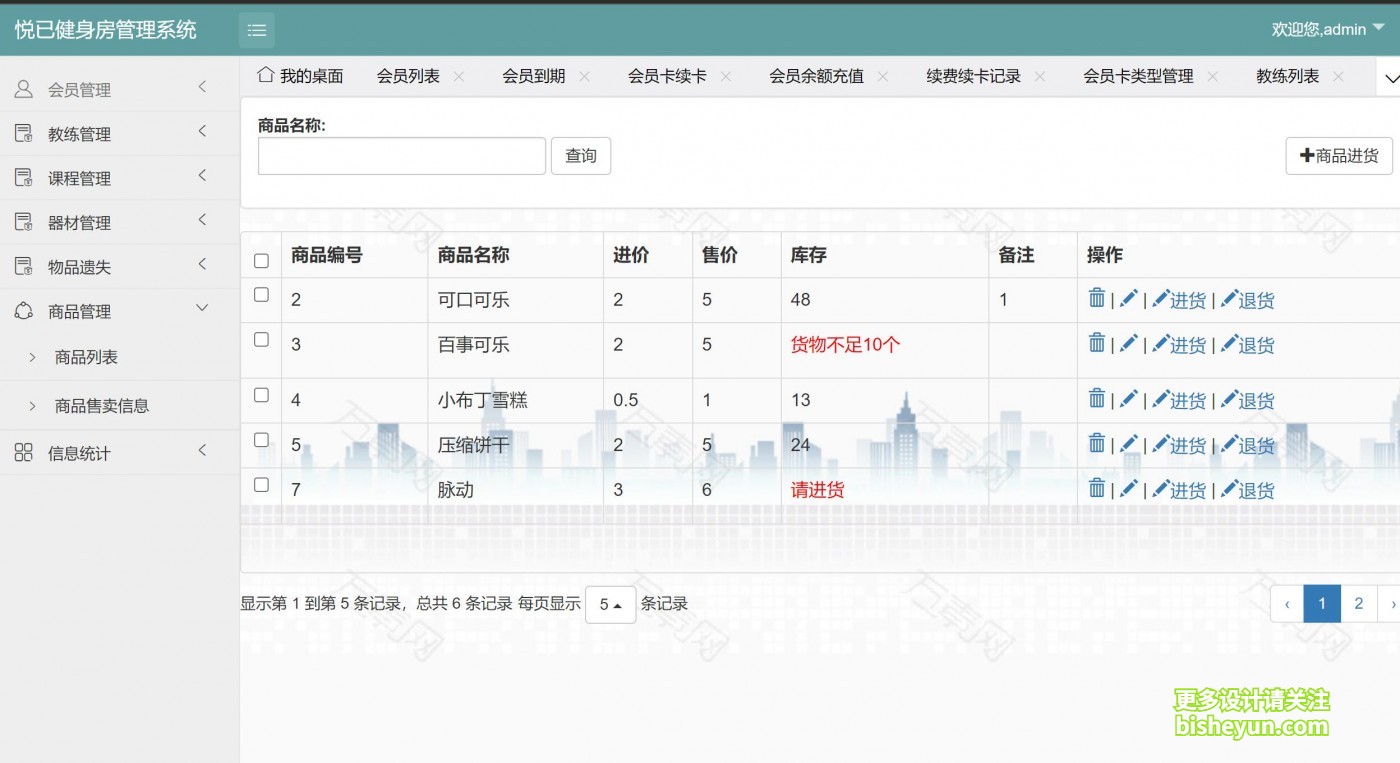Check the 压缩饼干 row checkbox
1400x763 pixels.
point(261,440)
